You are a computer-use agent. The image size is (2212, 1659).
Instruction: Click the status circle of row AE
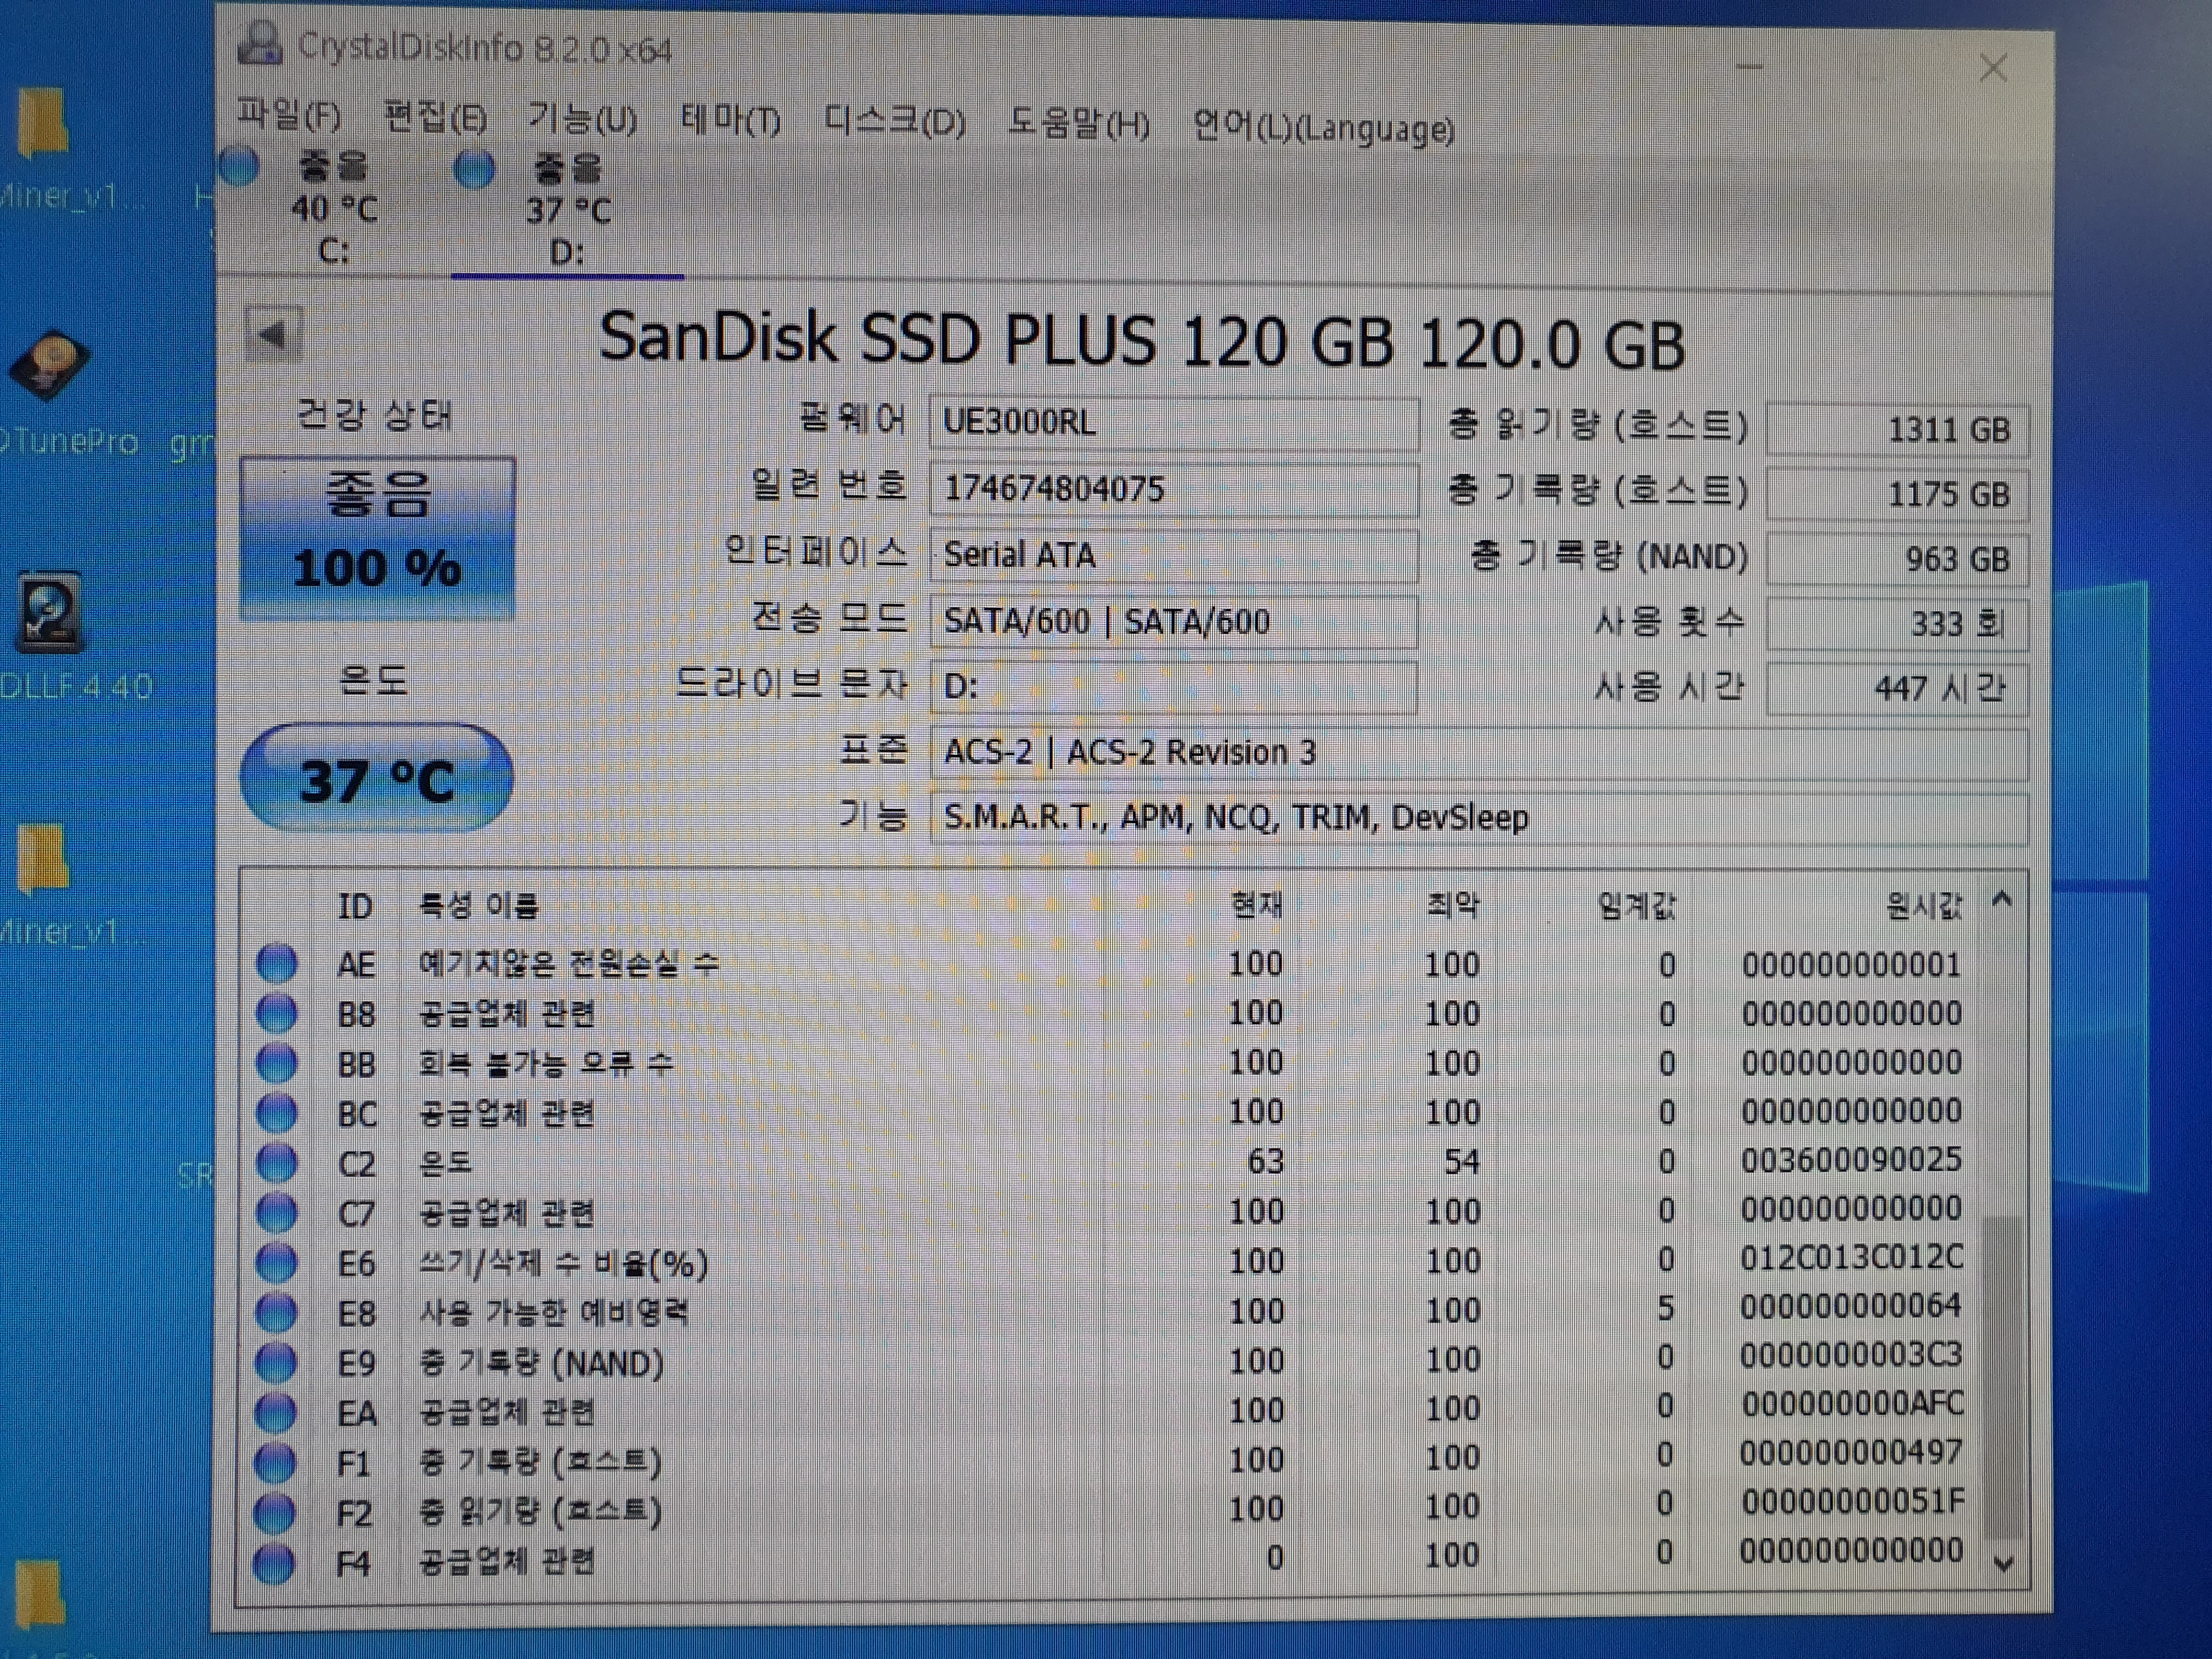pos(277,963)
